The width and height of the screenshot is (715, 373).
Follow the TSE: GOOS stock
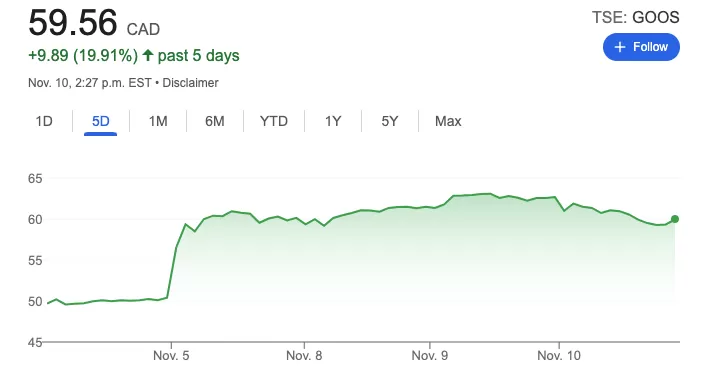641,47
